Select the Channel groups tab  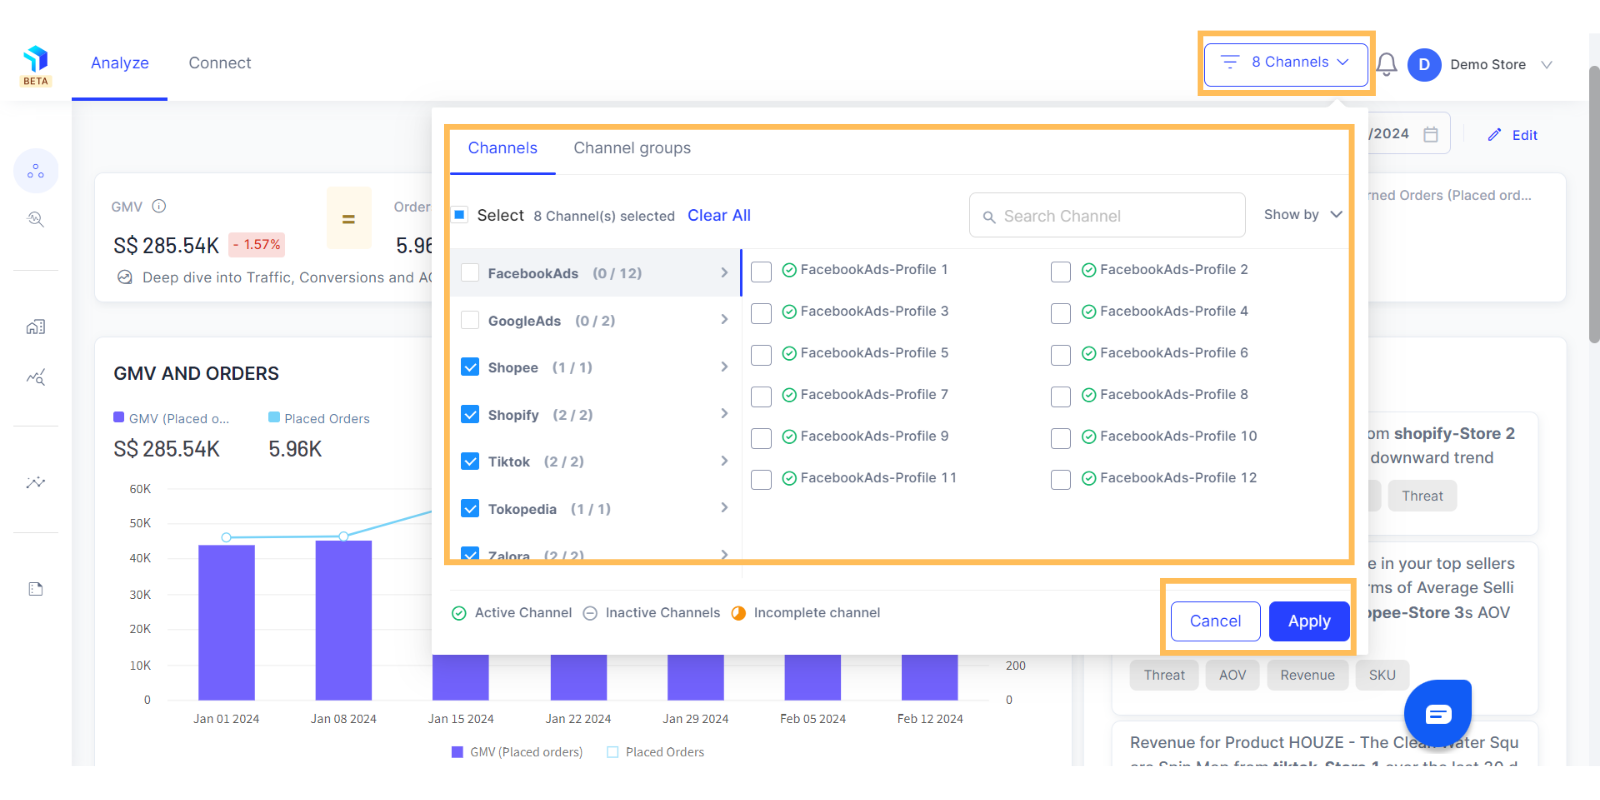(632, 148)
